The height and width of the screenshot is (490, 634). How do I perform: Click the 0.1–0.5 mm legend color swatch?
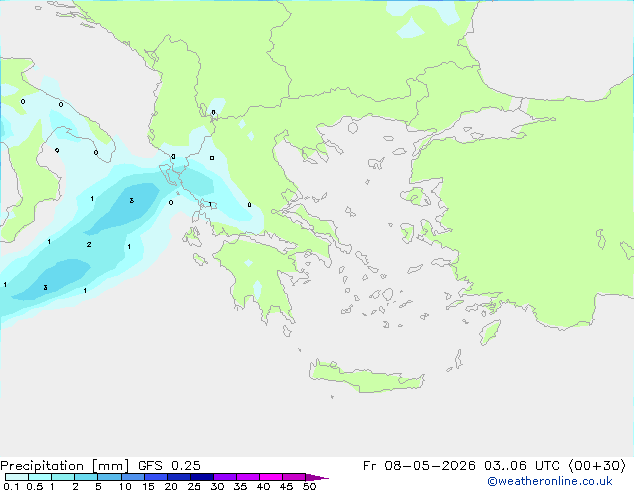coord(17,477)
